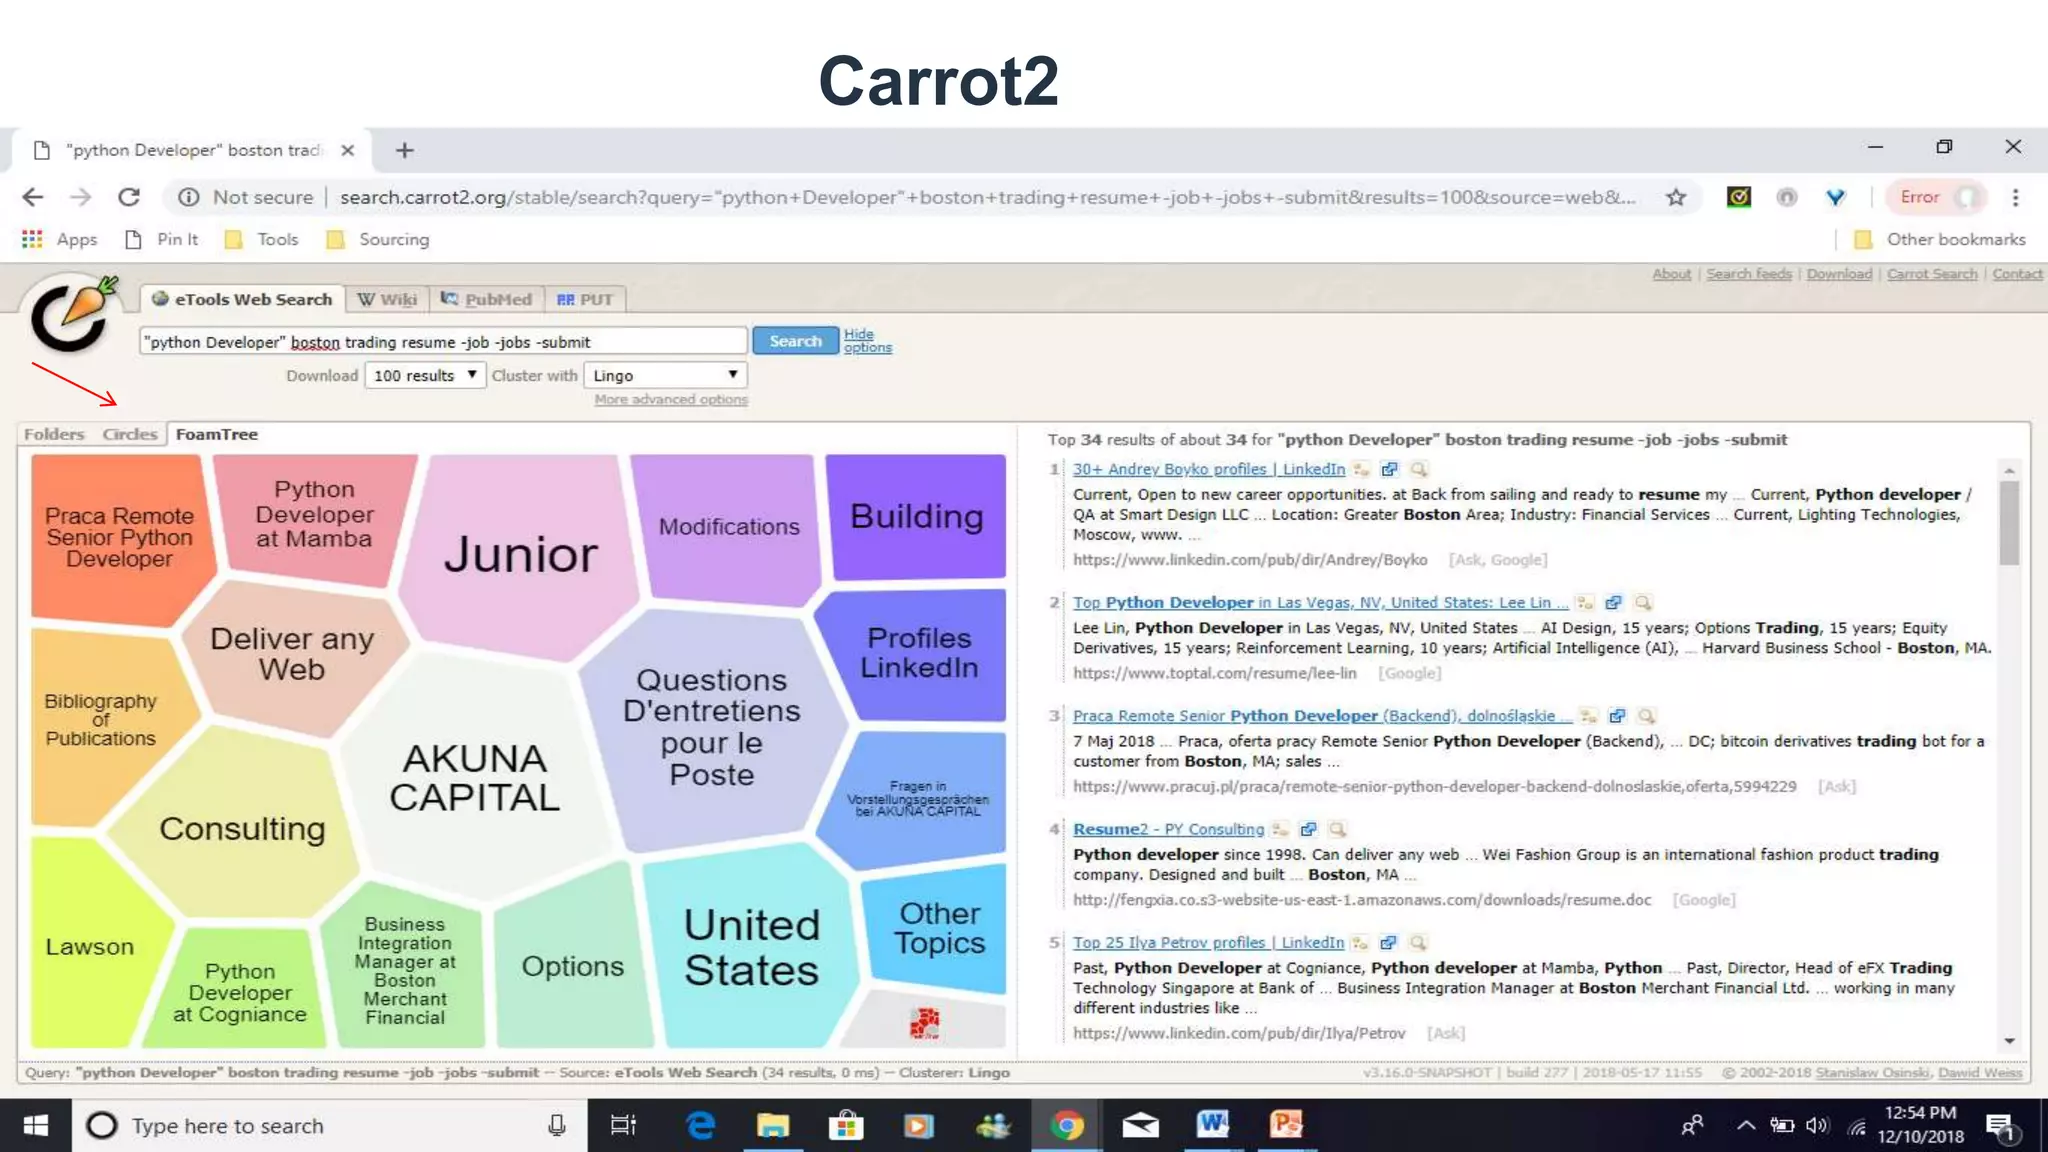Click the FoamTree red logo icon

[x=925, y=1023]
